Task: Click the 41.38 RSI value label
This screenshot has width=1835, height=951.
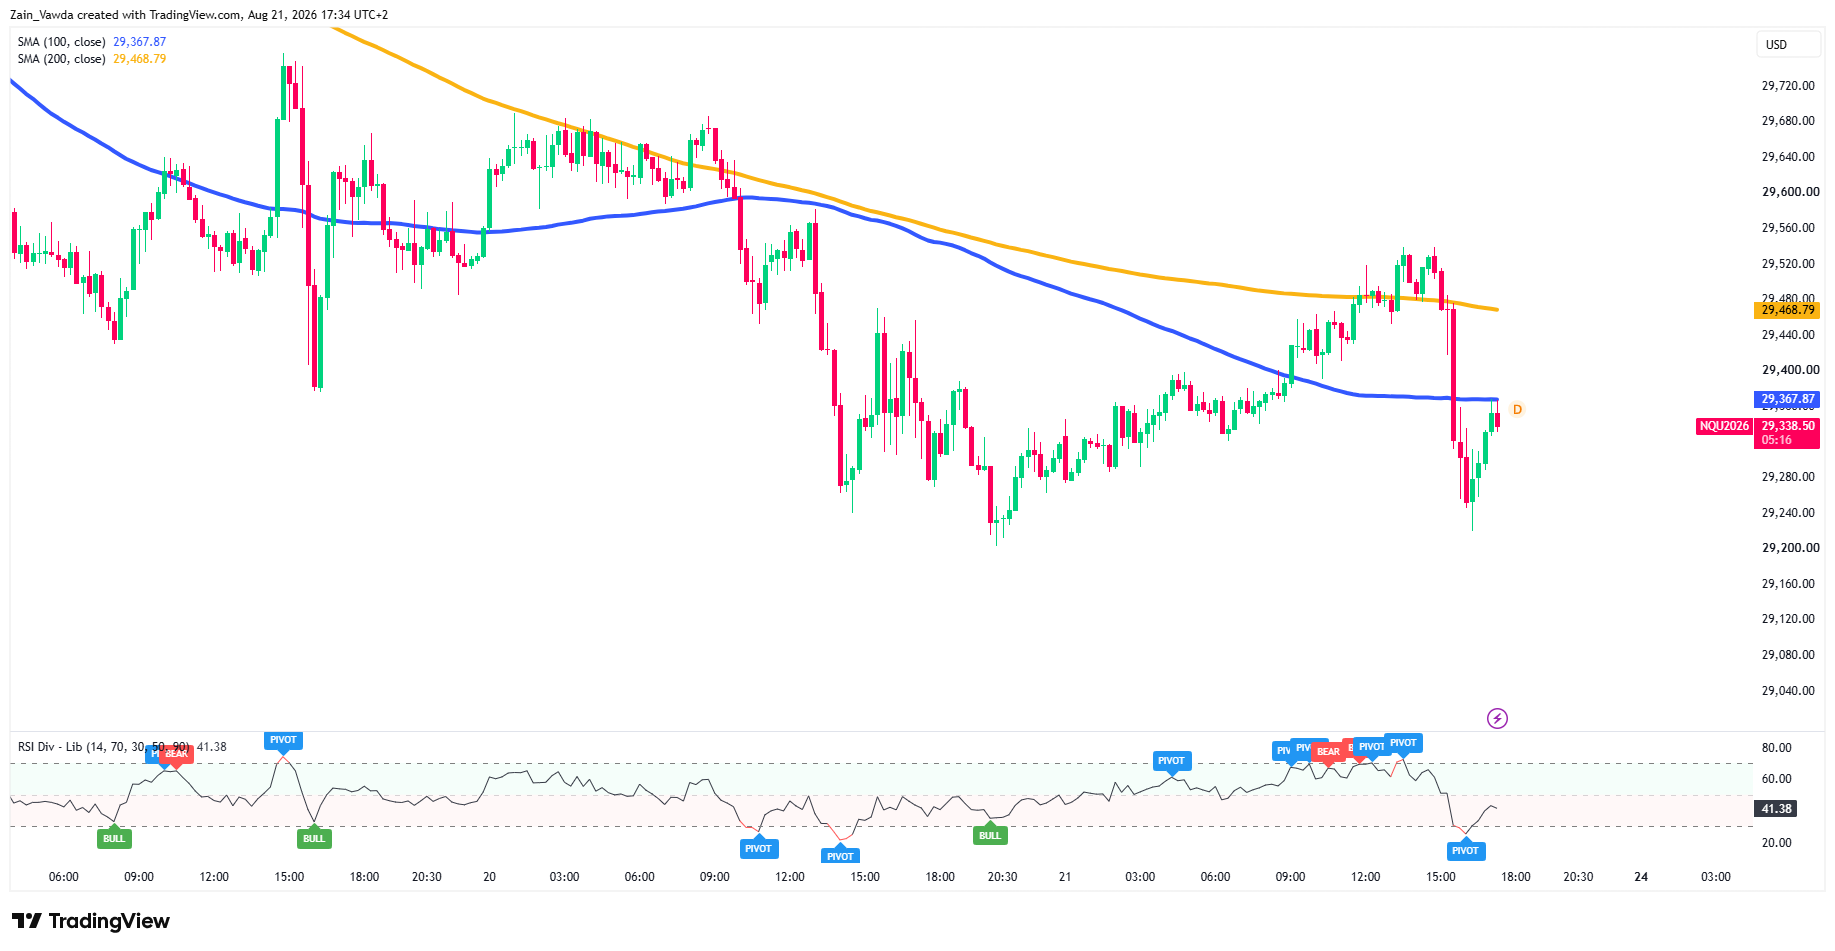Action: point(1775,809)
